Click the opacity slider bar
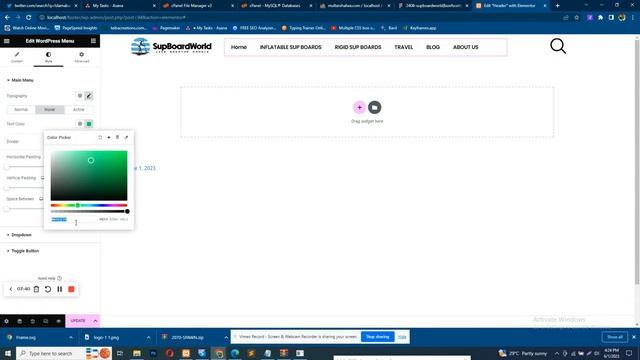The image size is (640, 360). coord(89,211)
